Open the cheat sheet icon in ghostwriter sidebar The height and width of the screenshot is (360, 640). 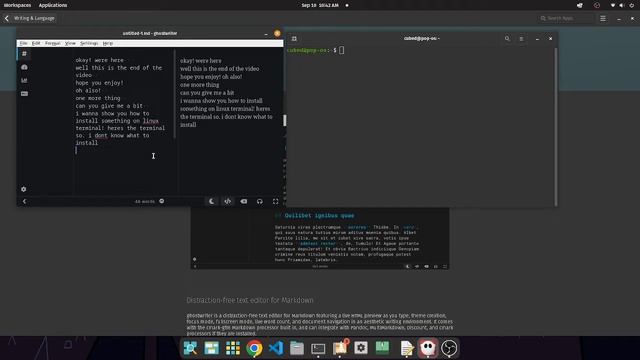(24, 93)
